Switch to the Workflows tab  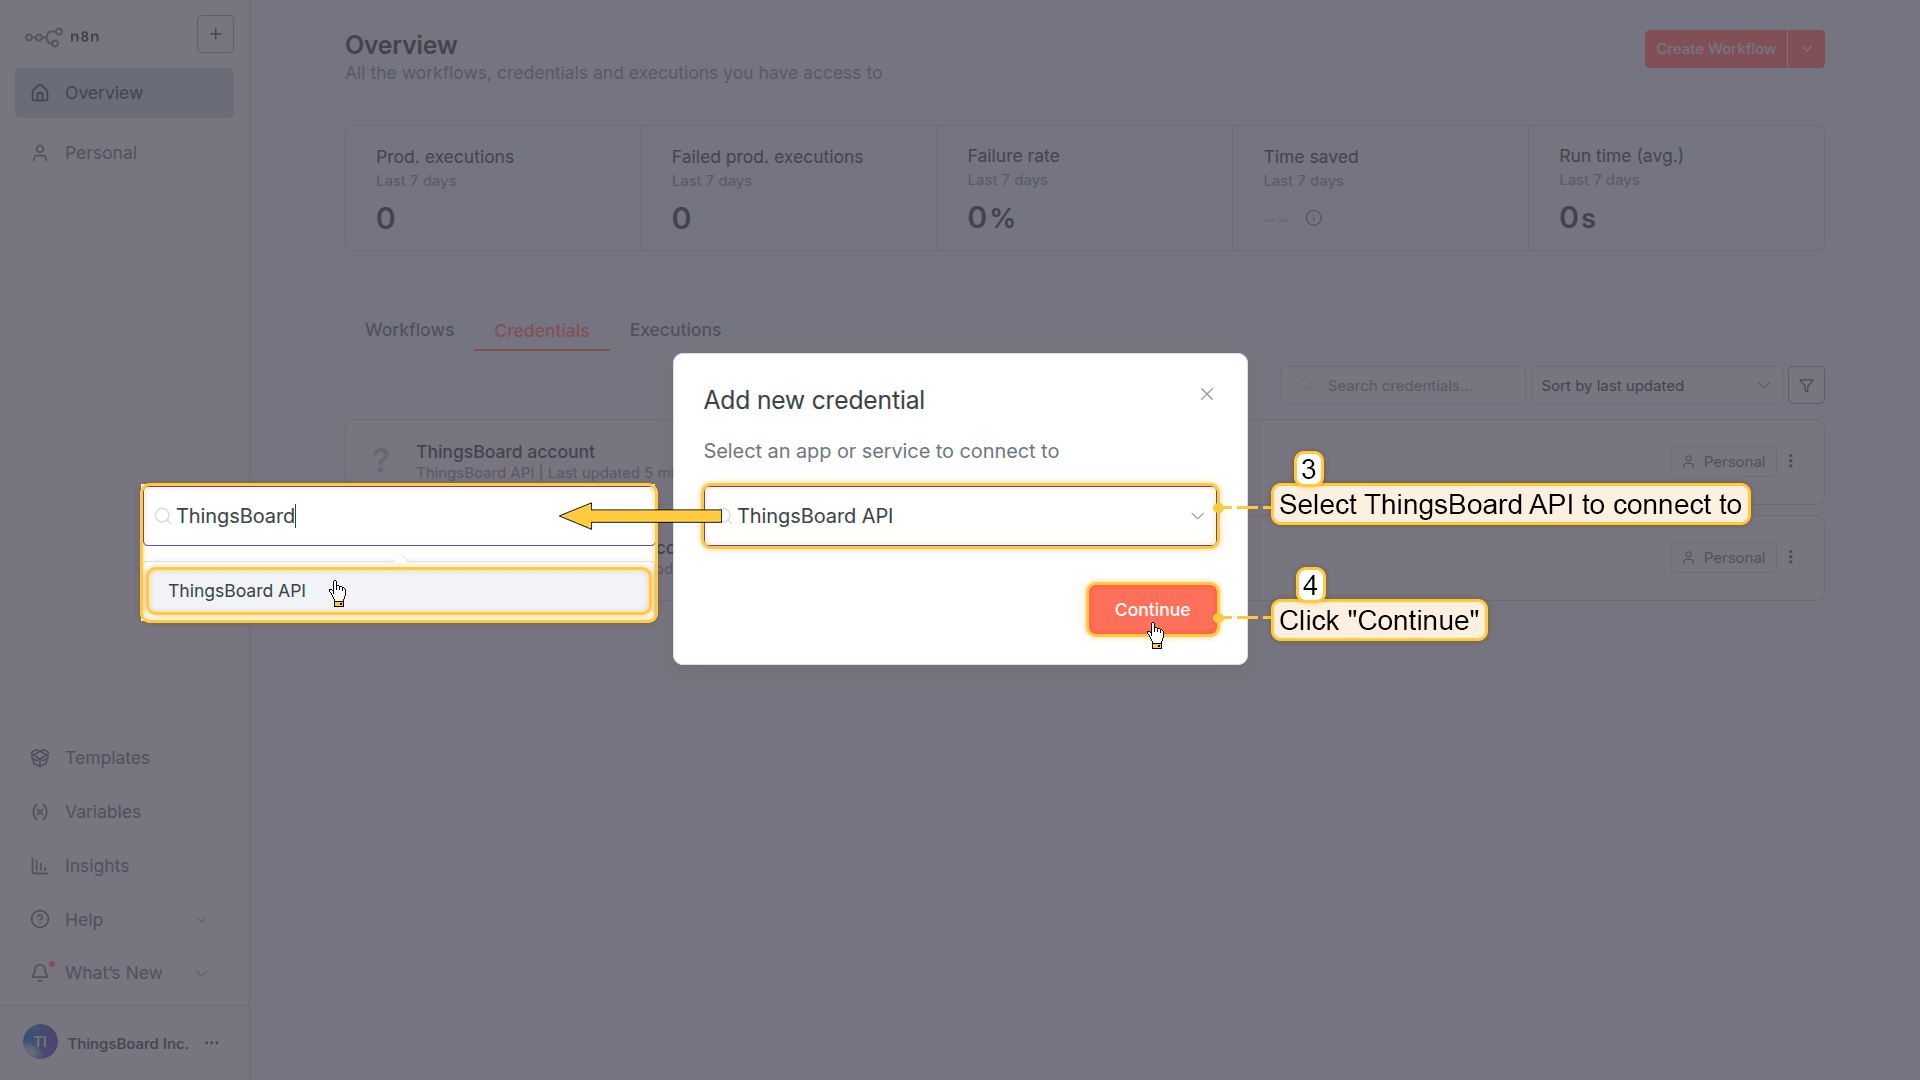click(409, 330)
